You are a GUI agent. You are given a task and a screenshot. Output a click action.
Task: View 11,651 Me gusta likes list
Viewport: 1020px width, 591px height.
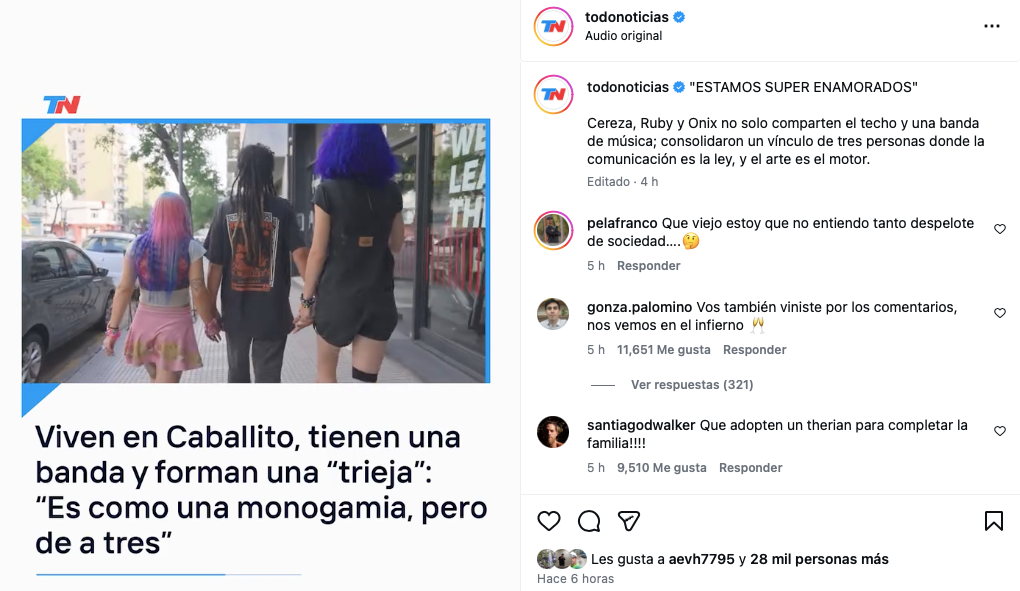[x=664, y=350]
